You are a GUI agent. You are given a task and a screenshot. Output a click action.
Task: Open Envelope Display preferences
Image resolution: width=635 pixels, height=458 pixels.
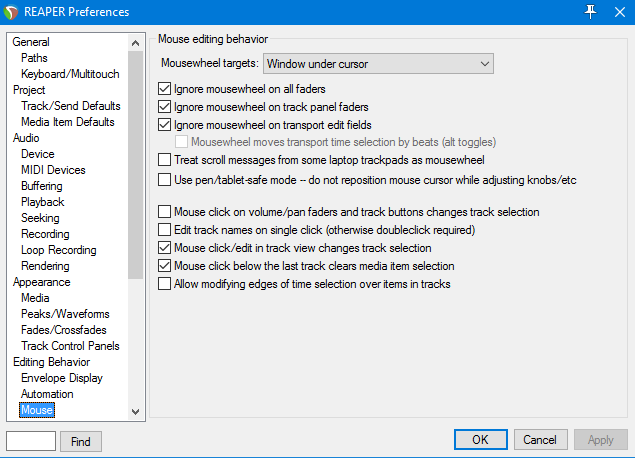(x=61, y=378)
